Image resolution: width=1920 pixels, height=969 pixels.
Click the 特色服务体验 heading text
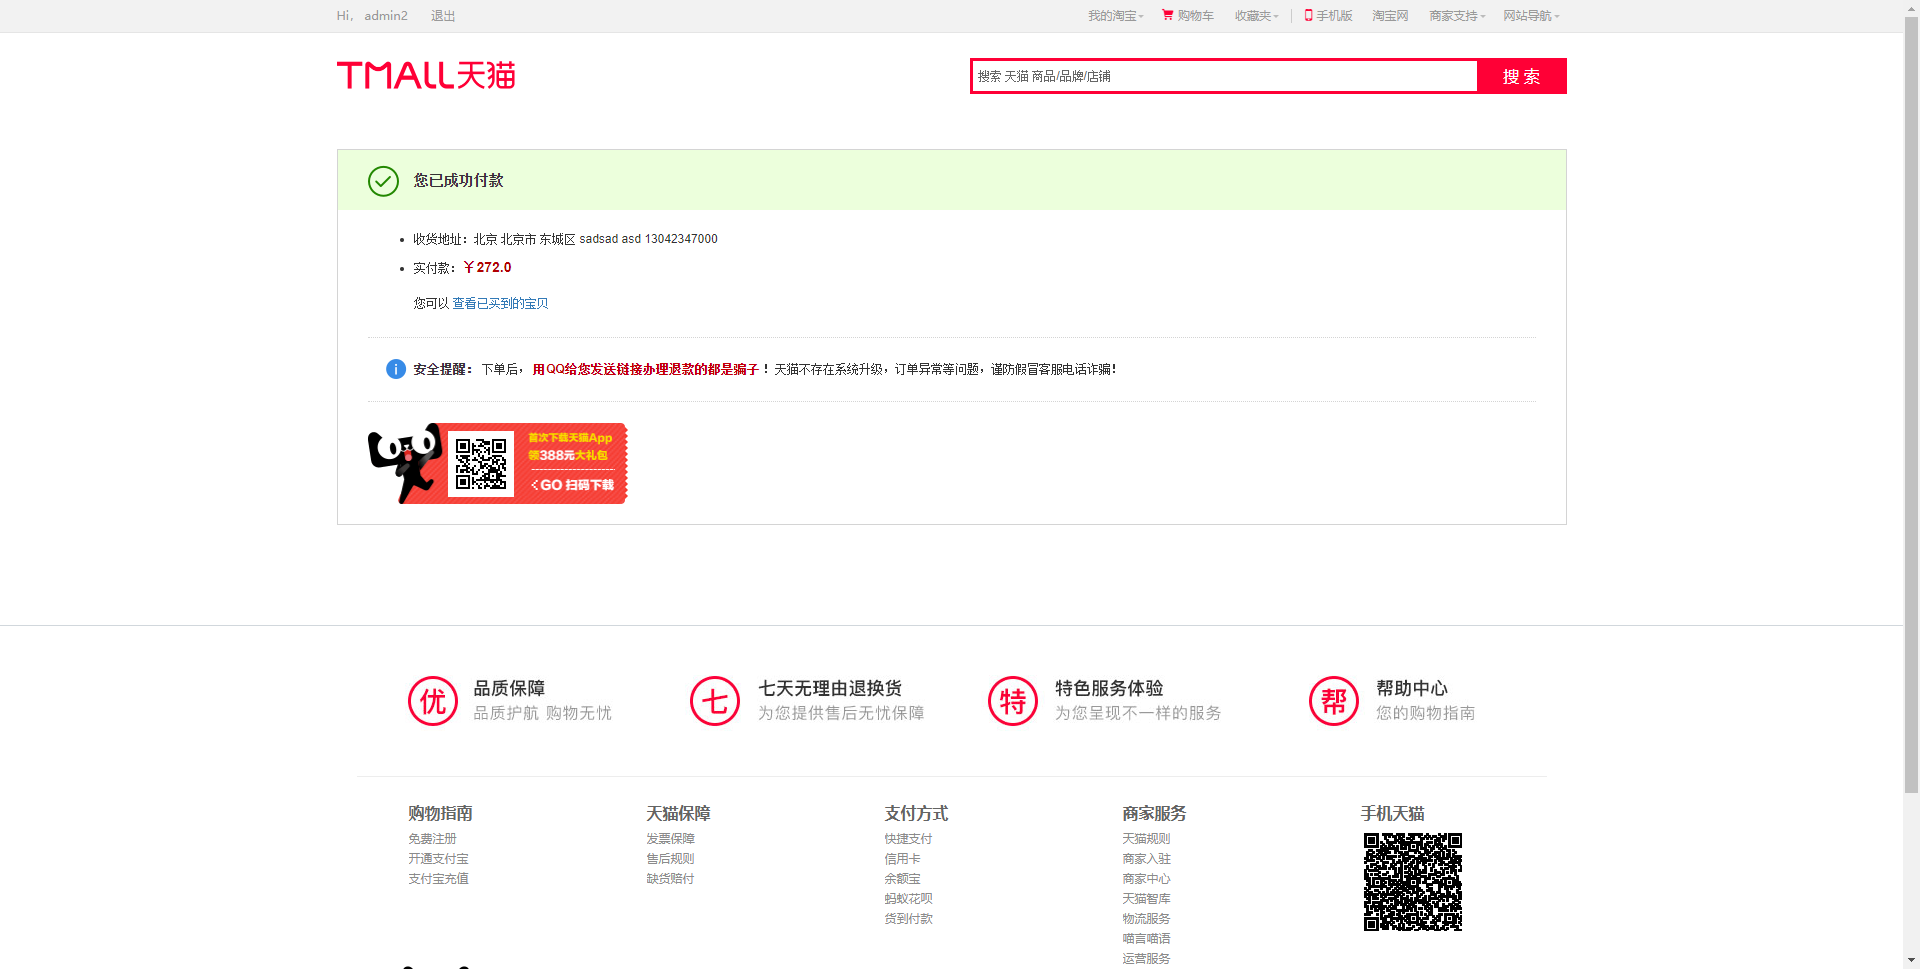pyautogui.click(x=1109, y=688)
